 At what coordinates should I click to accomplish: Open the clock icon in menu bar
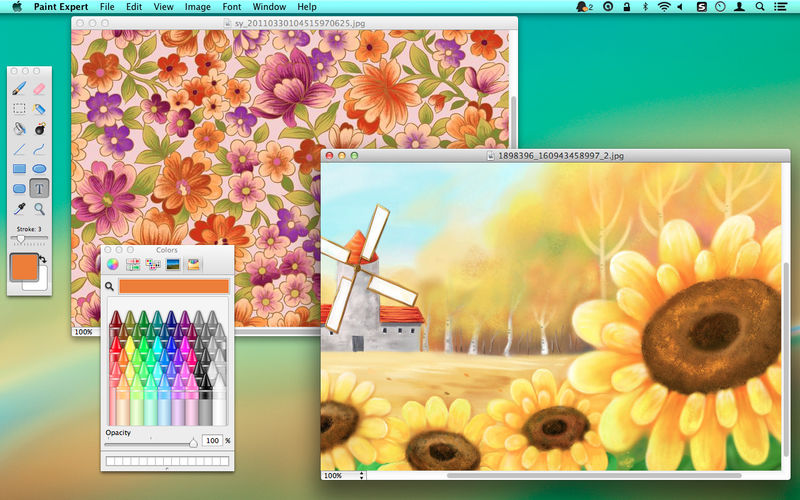coord(720,7)
